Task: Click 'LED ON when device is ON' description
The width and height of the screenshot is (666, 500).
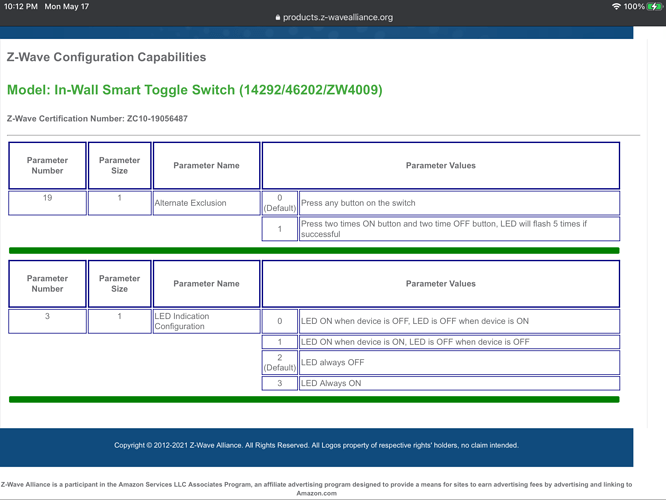Action: pyautogui.click(x=460, y=342)
